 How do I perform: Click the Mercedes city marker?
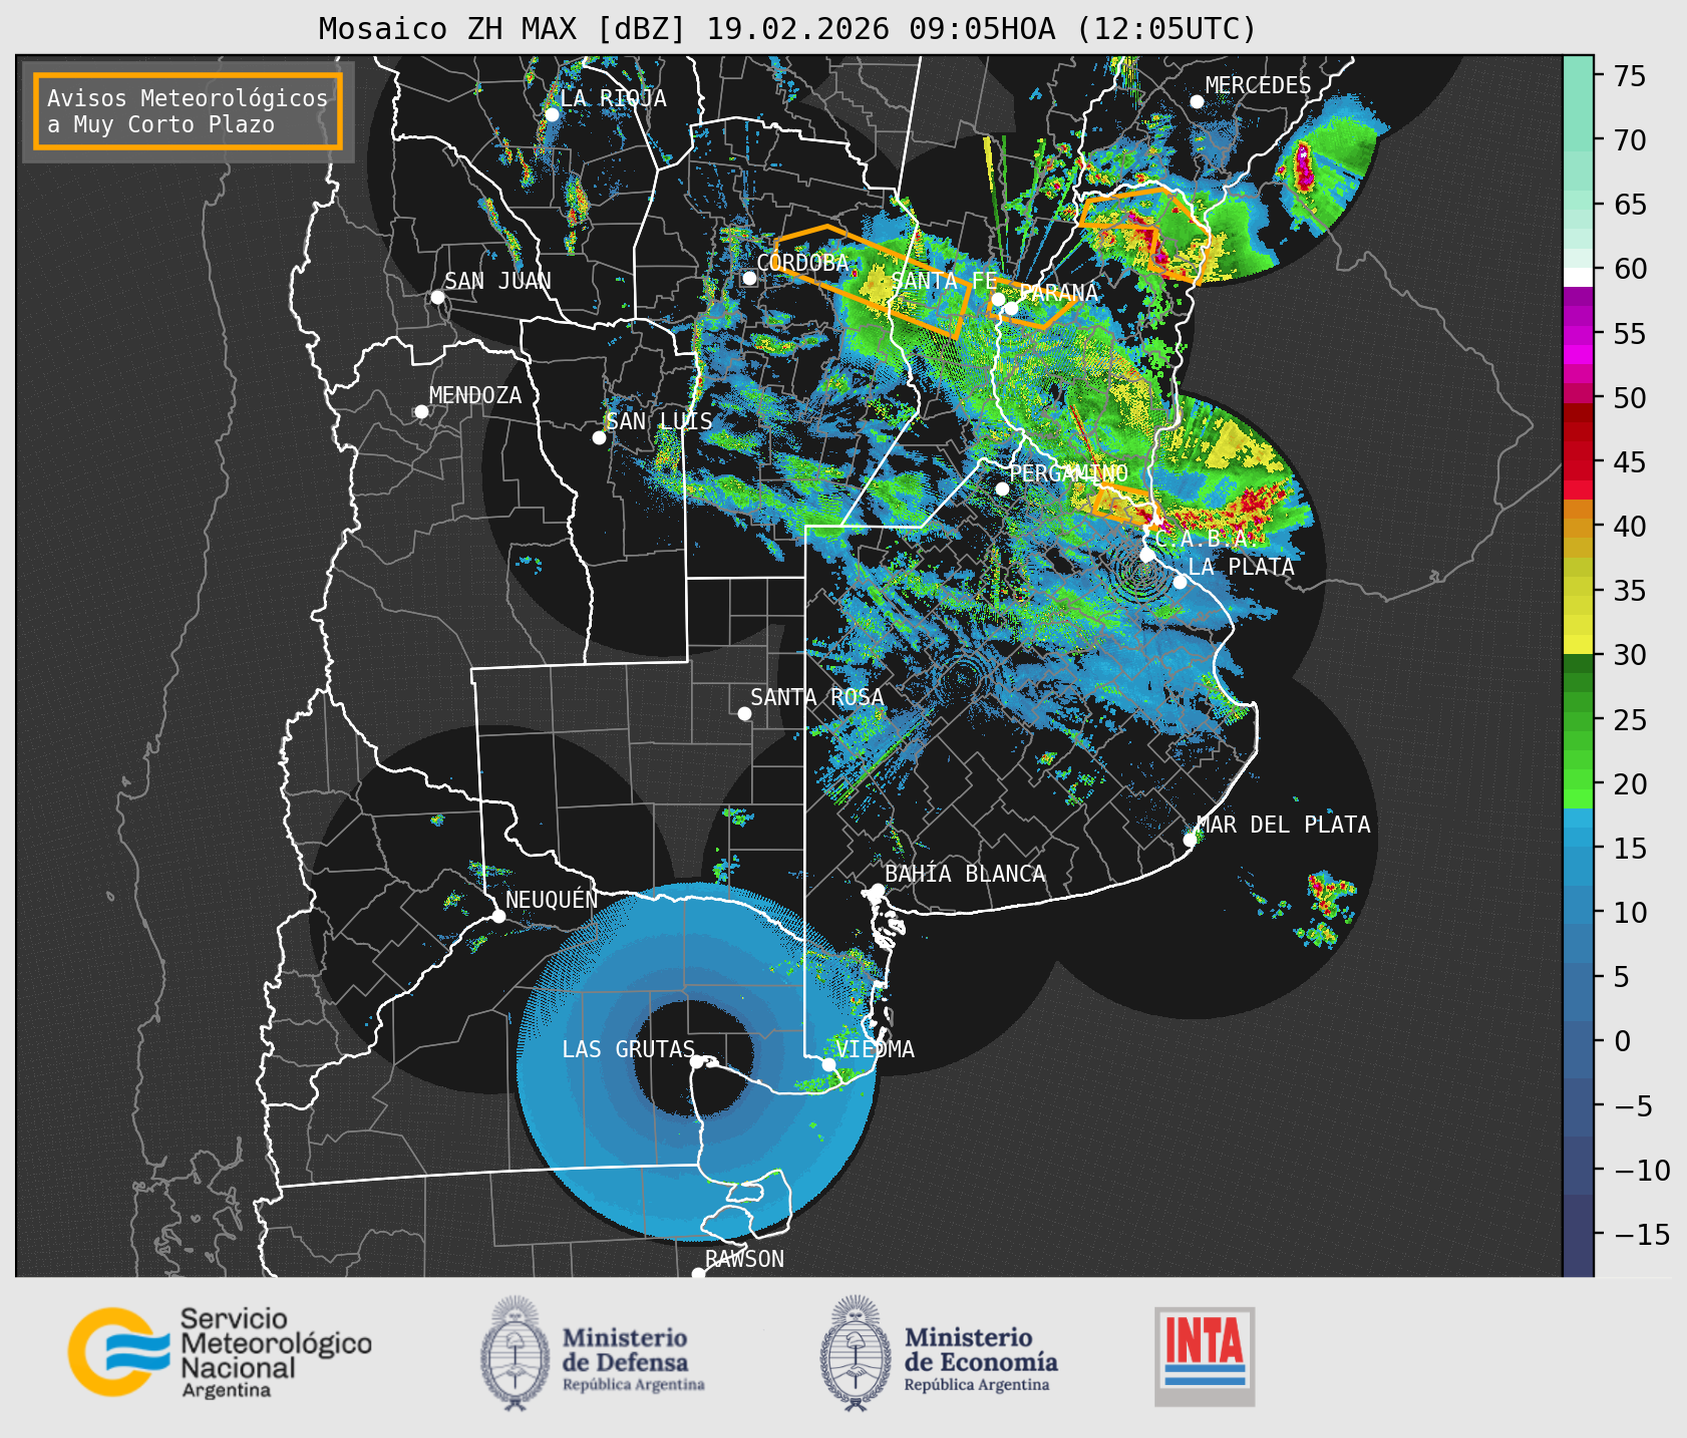[1196, 102]
